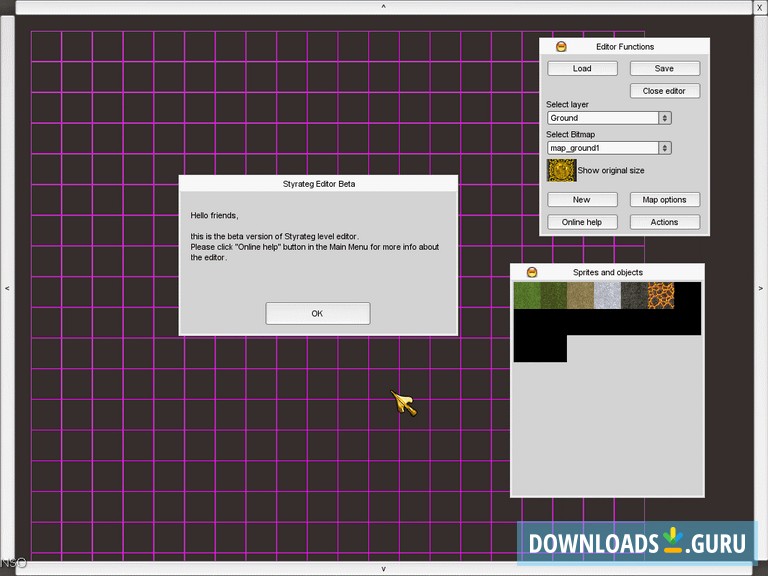Click the 'Styrateg Editor Beta' dialog title
Viewport: 768px width, 576px height.
pos(319,184)
